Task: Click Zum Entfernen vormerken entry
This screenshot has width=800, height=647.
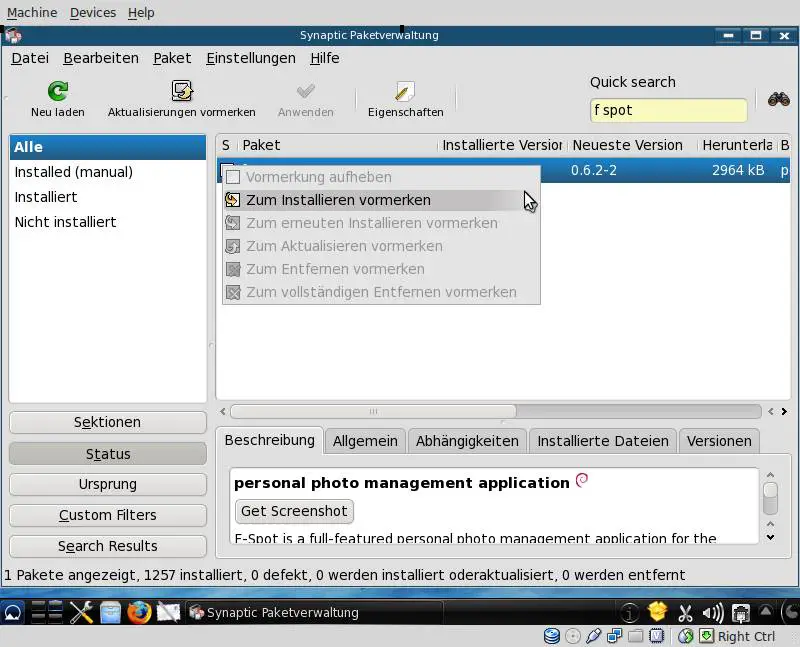Action: click(381, 269)
